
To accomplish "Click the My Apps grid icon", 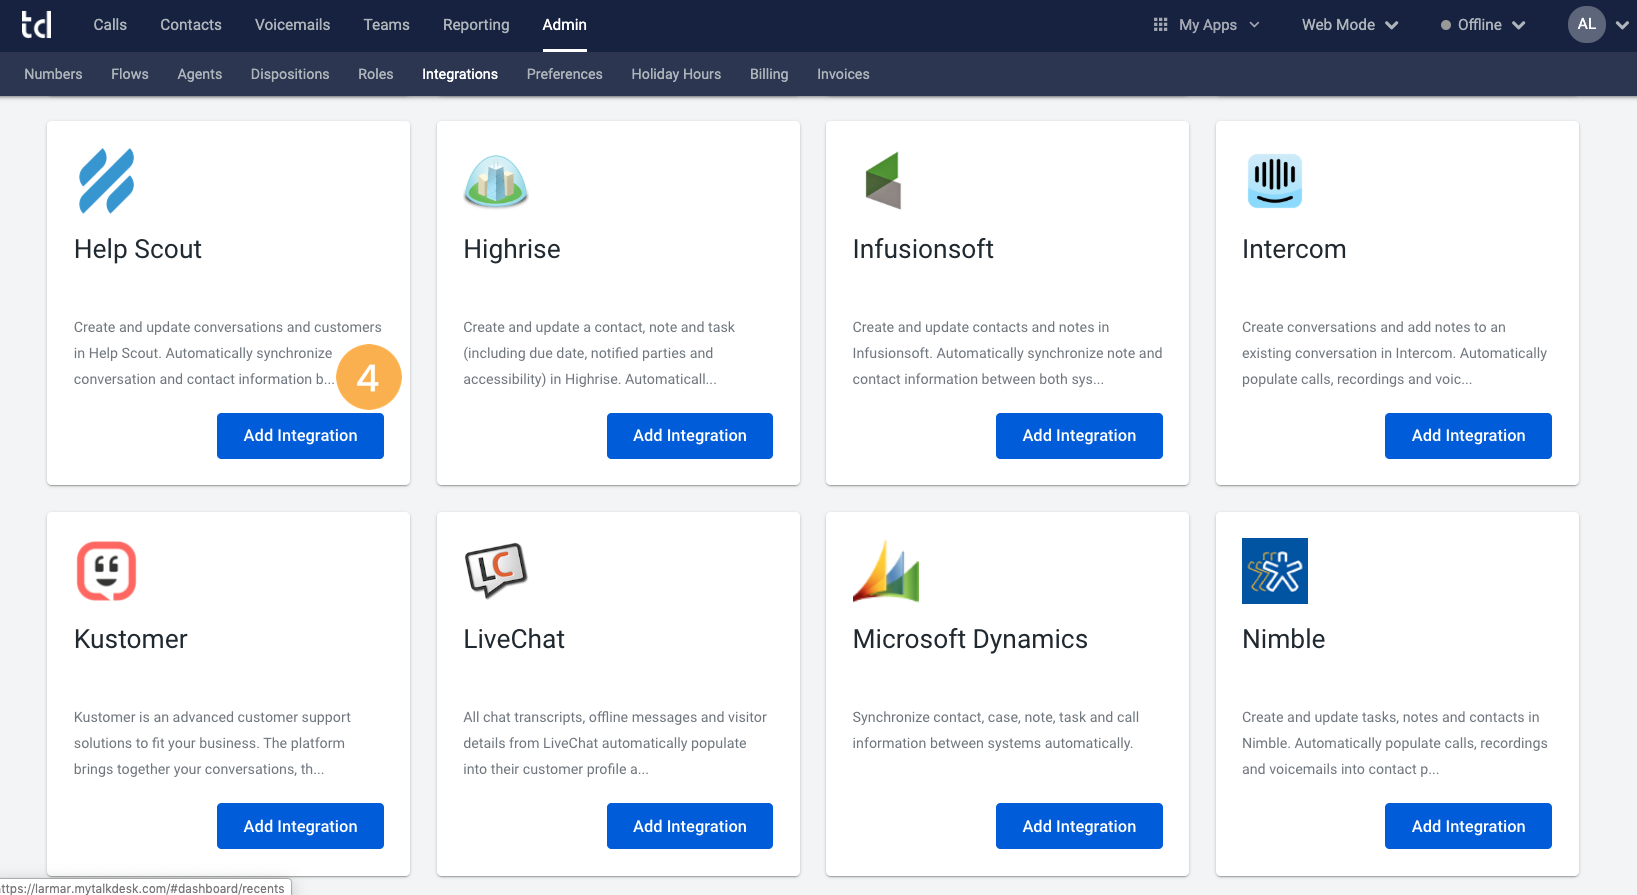I will (1160, 25).
